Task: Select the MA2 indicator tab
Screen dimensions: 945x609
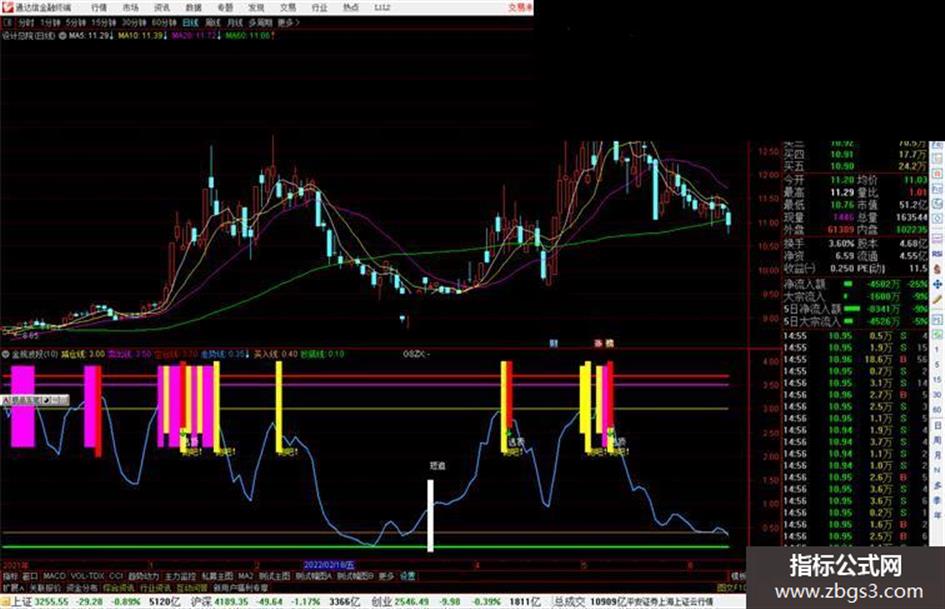Action: click(x=245, y=576)
